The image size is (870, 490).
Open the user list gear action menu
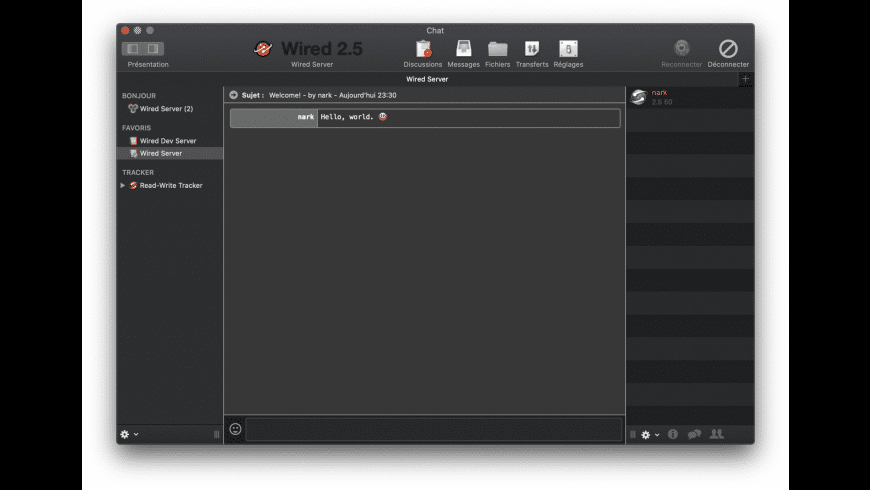[650, 435]
